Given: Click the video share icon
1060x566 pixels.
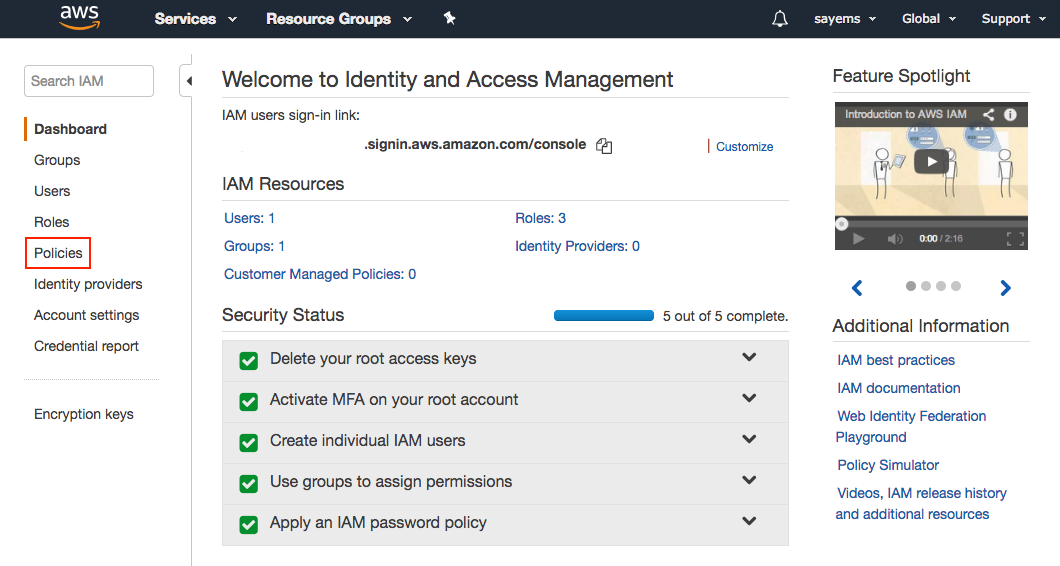Looking at the screenshot, I should pyautogui.click(x=988, y=114).
